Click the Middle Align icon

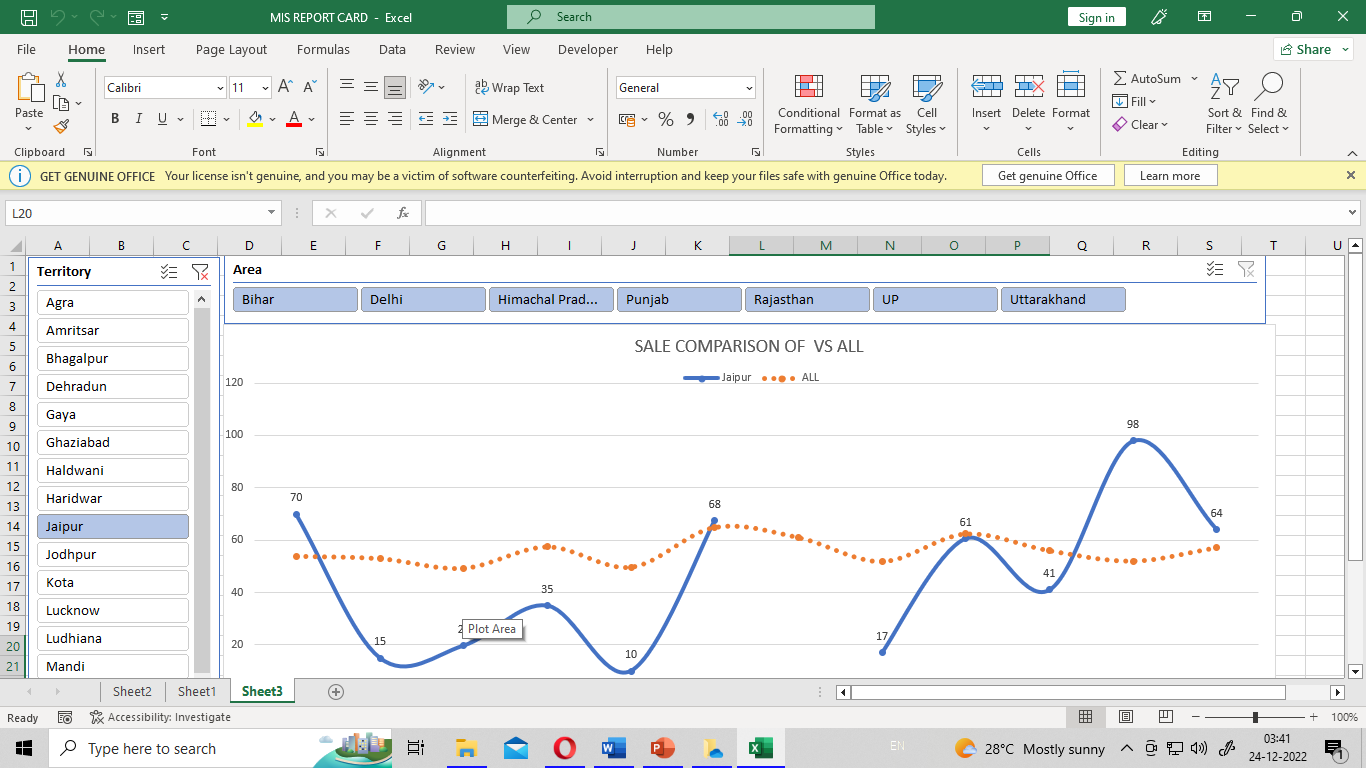pos(371,87)
